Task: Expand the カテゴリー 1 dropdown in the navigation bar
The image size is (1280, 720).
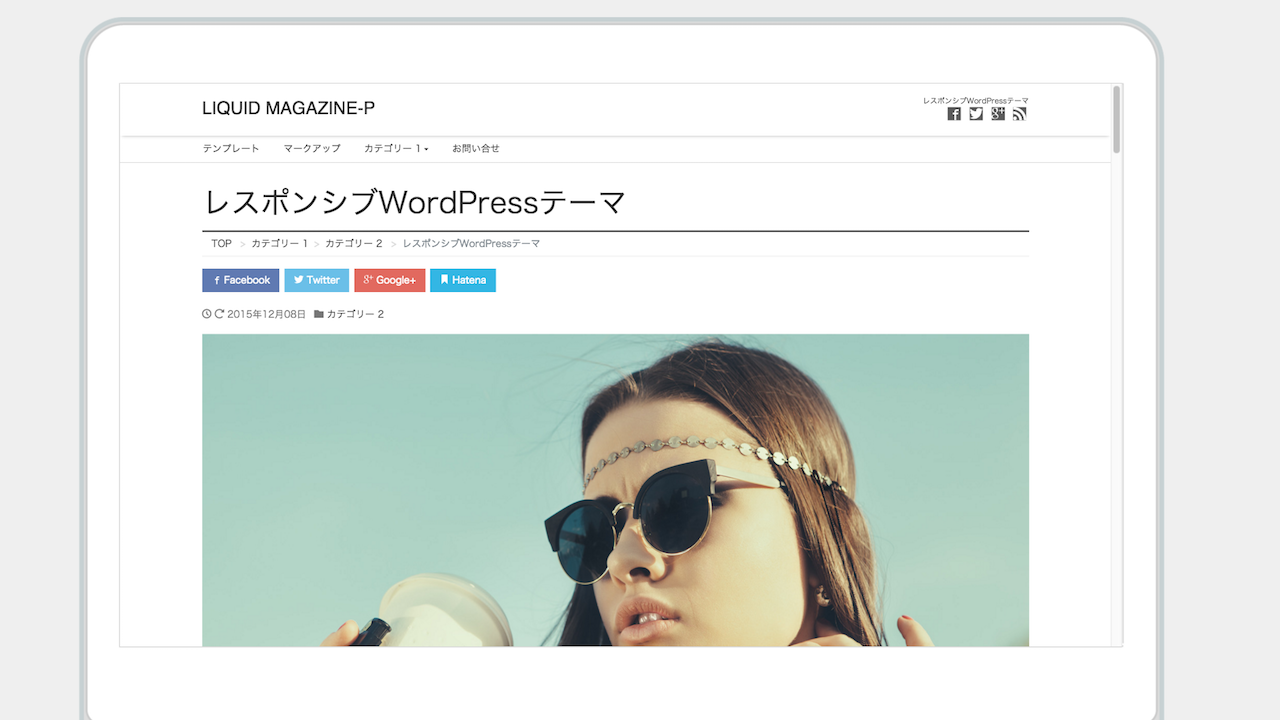Action: pos(396,148)
